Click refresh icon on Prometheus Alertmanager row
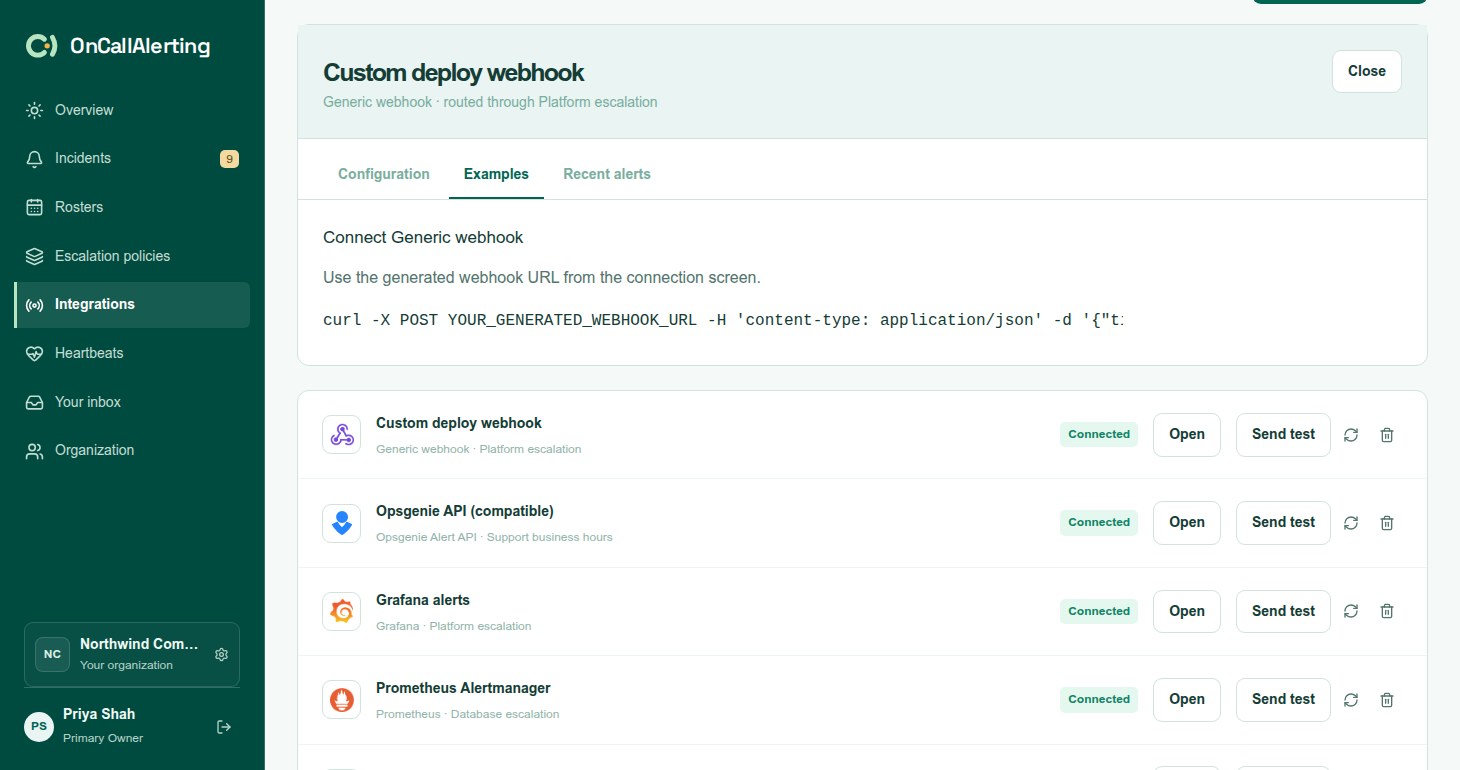1460x770 pixels. (x=1351, y=700)
